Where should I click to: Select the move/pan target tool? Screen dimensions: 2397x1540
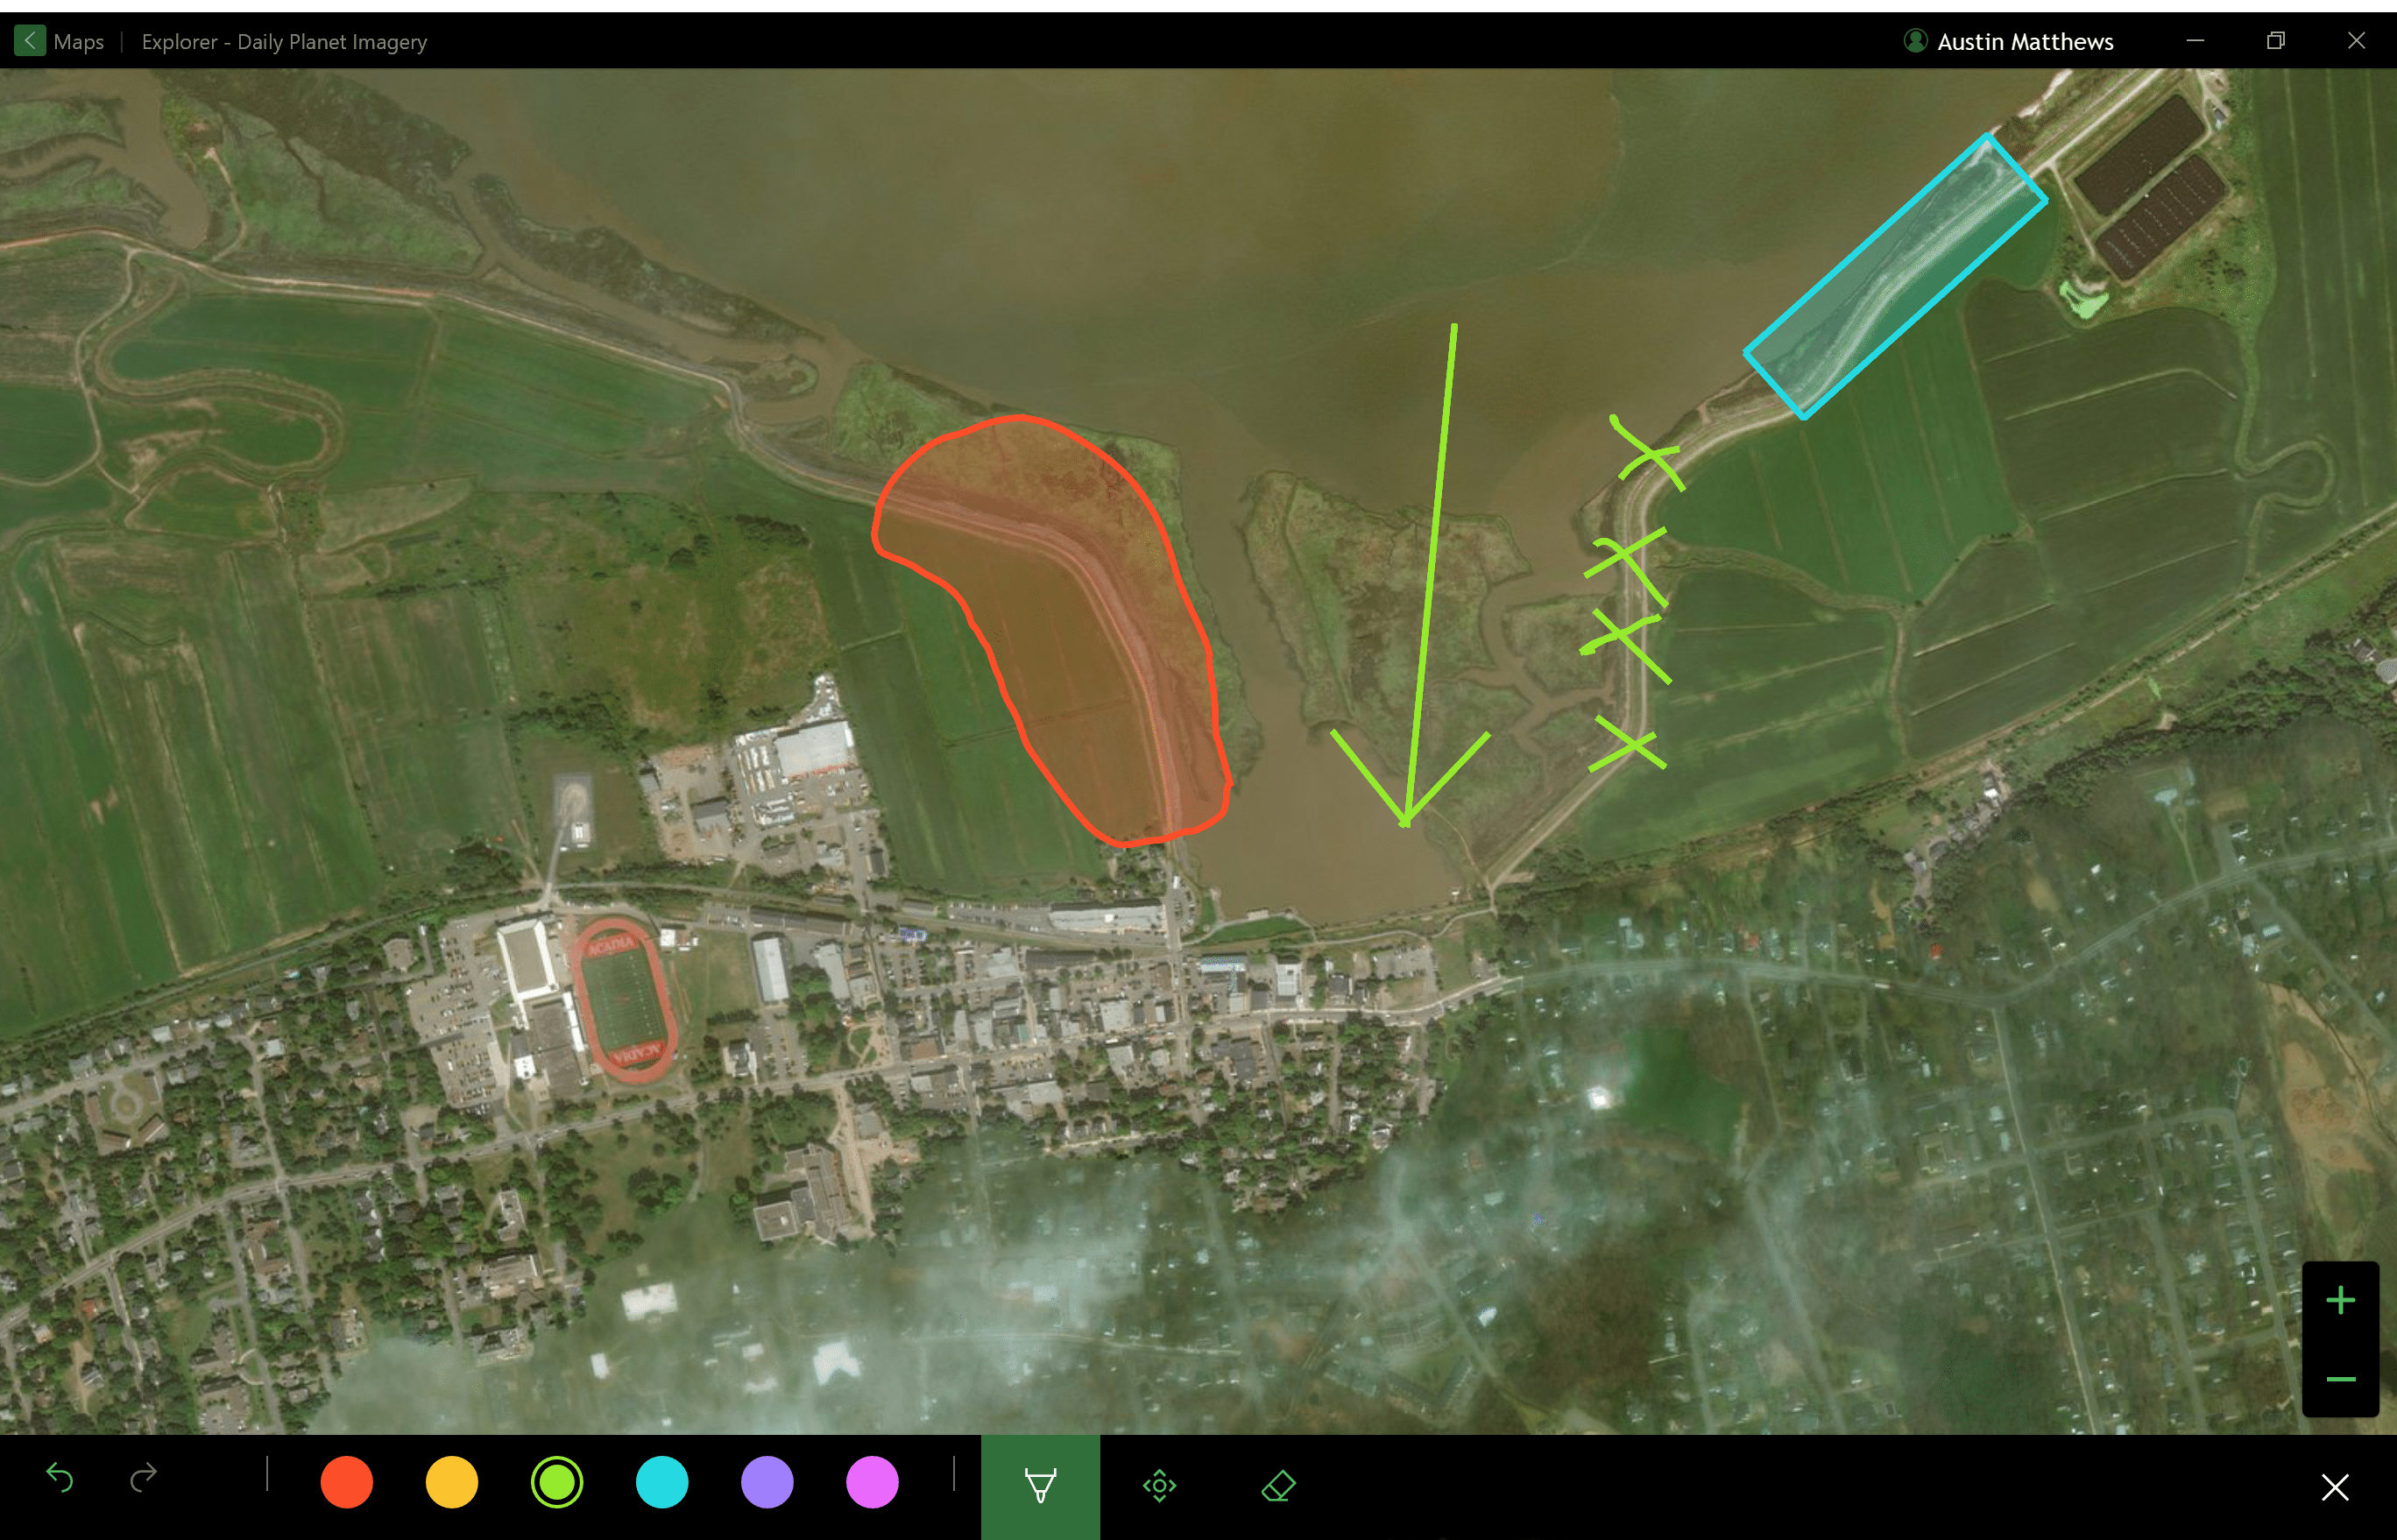pyautogui.click(x=1159, y=1485)
